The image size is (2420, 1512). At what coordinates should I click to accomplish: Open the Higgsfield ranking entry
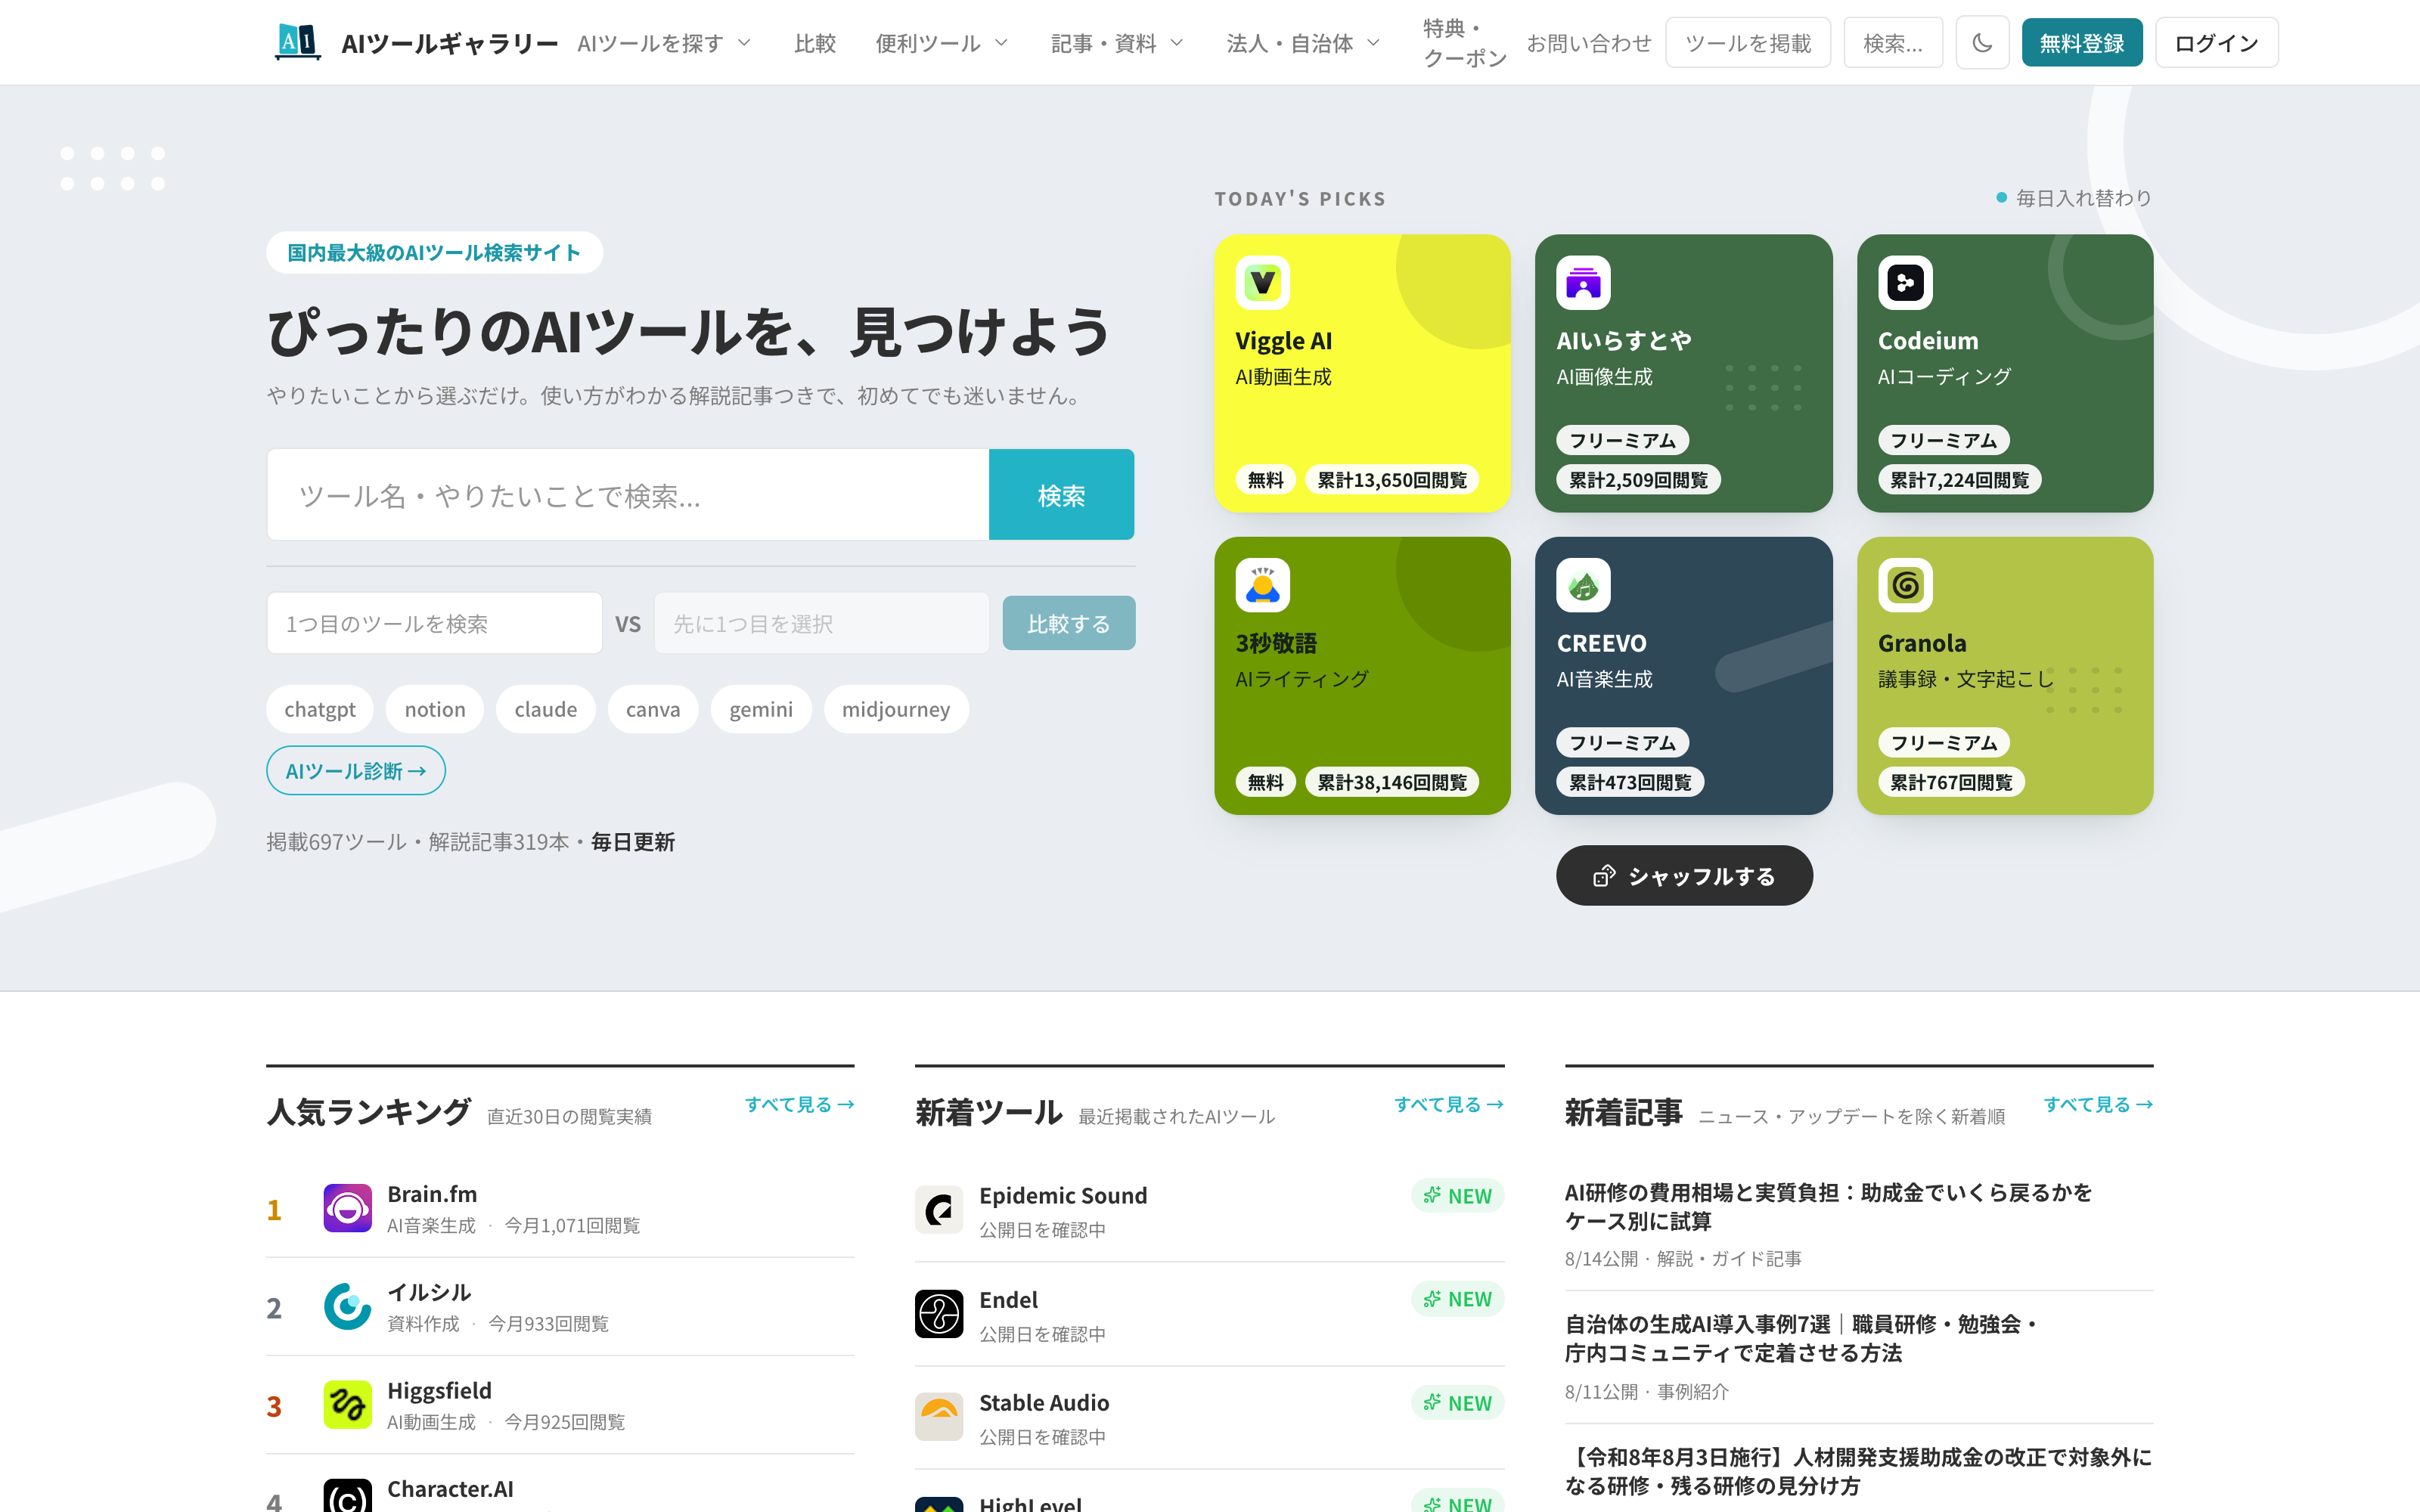point(560,1405)
